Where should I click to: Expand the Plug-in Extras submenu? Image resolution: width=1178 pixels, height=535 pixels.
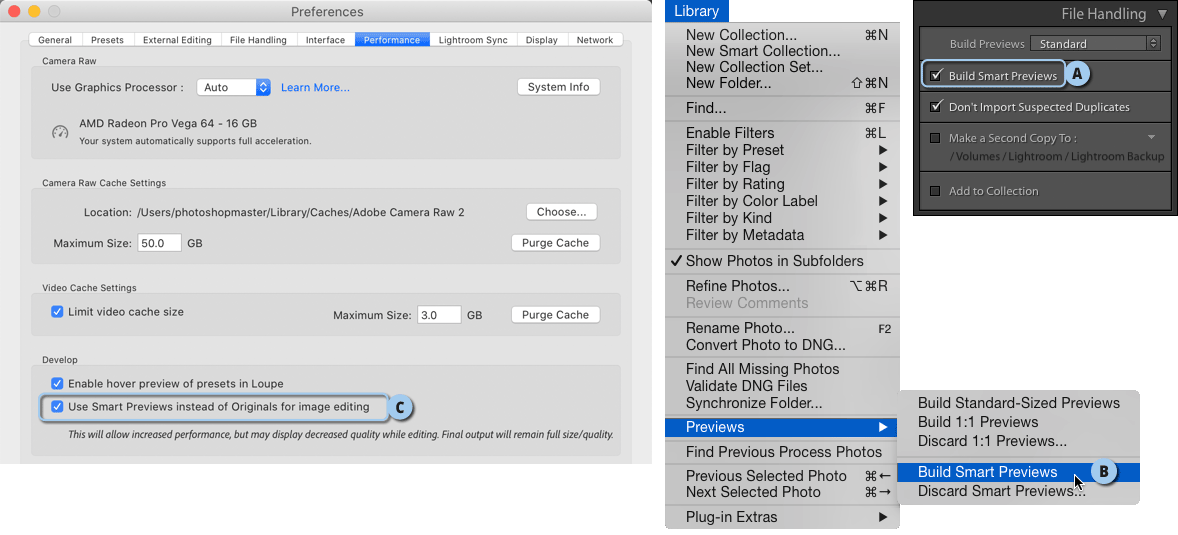coord(782,517)
